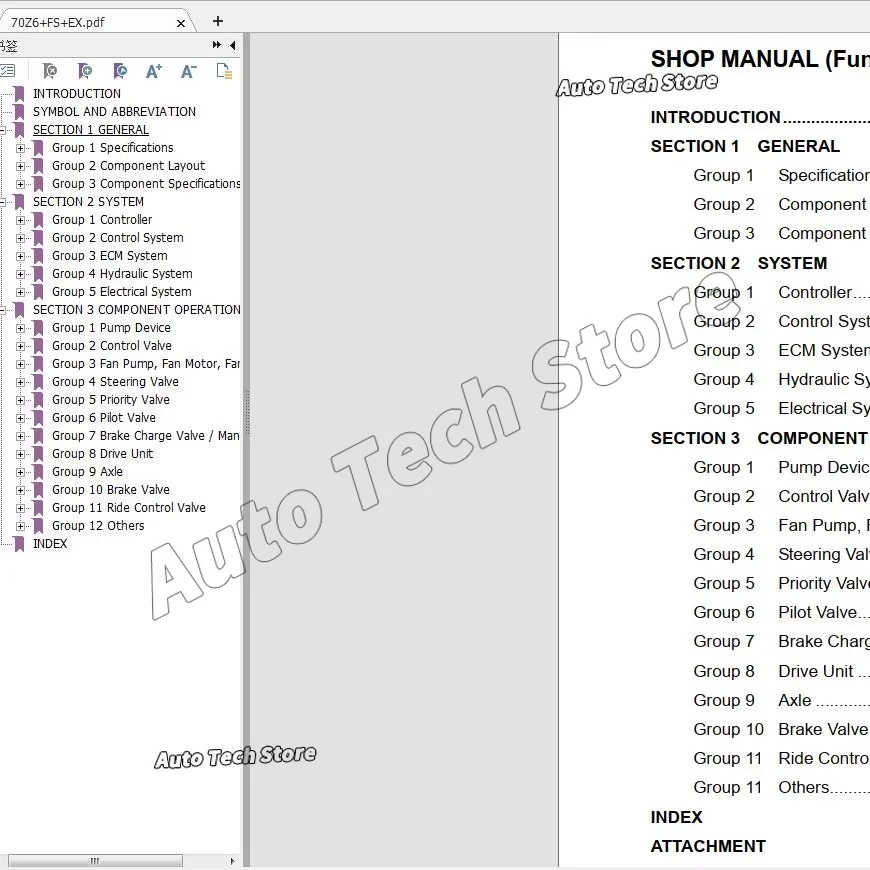Click INDEX heading in document contents
The height and width of the screenshot is (870, 870).
coord(676,817)
